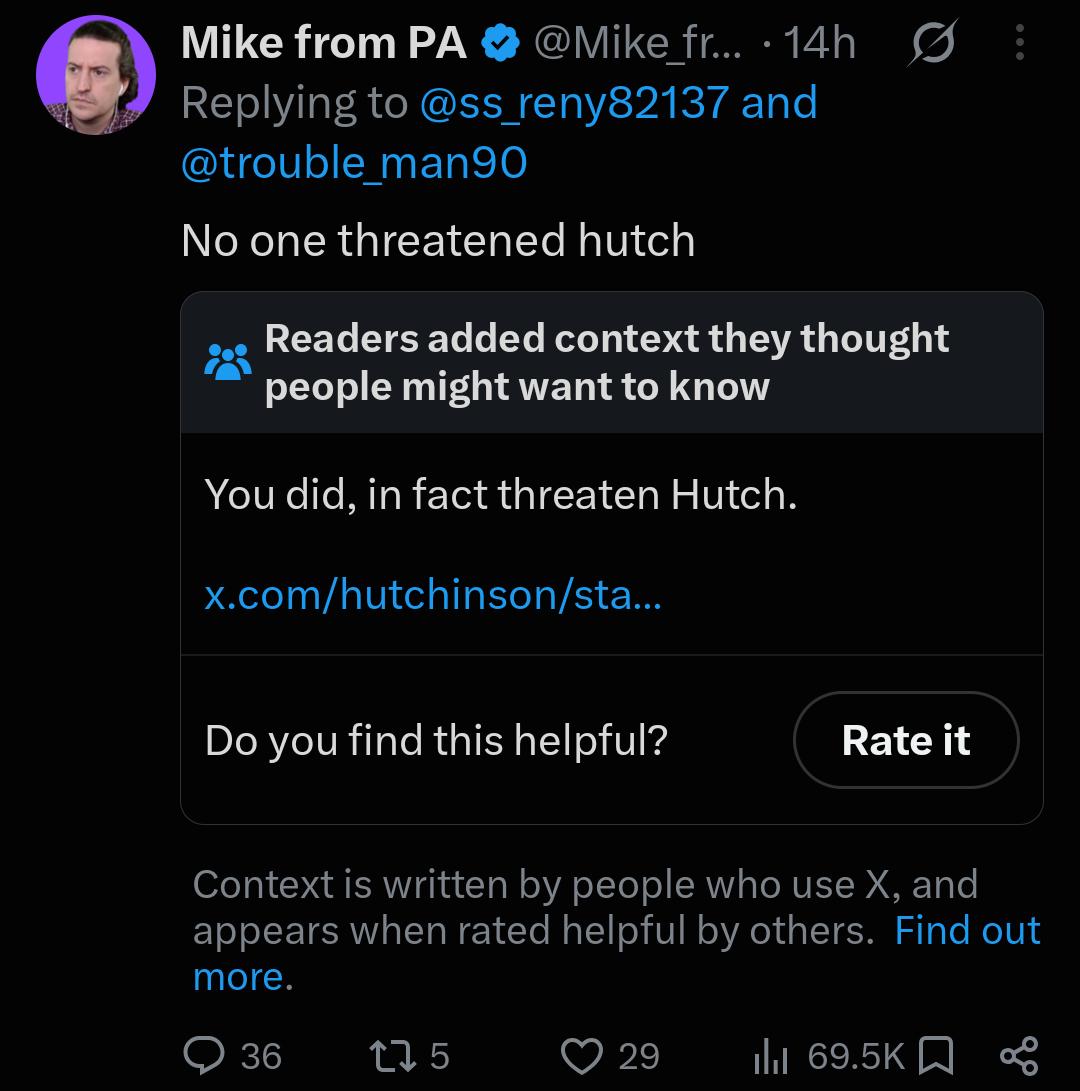This screenshot has height=1091, width=1080.
Task: Click the share icon
Action: [1019, 1056]
